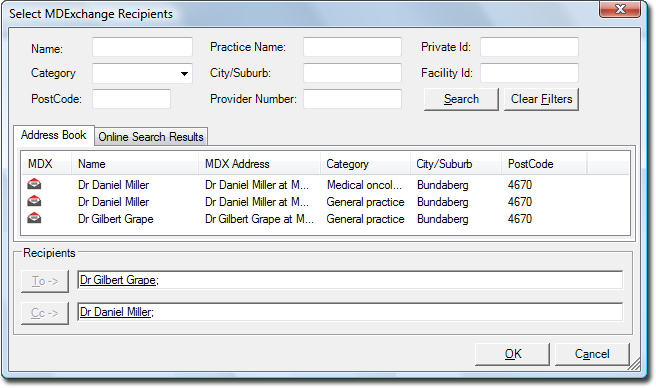Sort by PostCode column header
Screen dimensions: 656x388
pos(544,164)
